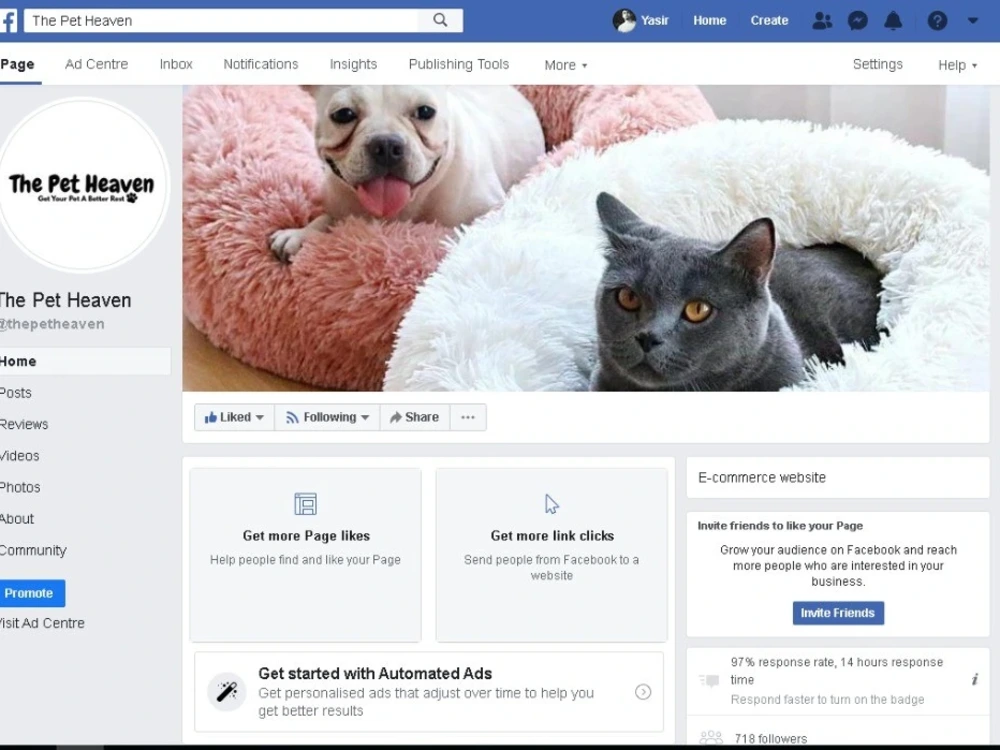
Task: Switch to the Page tab
Action: (18, 64)
